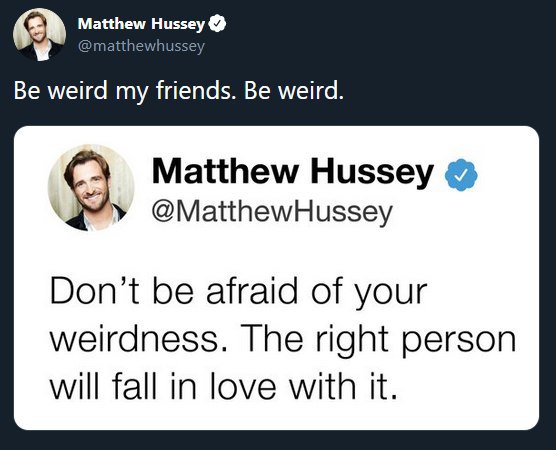Visit the @matthewhussey handle link

pos(141,46)
